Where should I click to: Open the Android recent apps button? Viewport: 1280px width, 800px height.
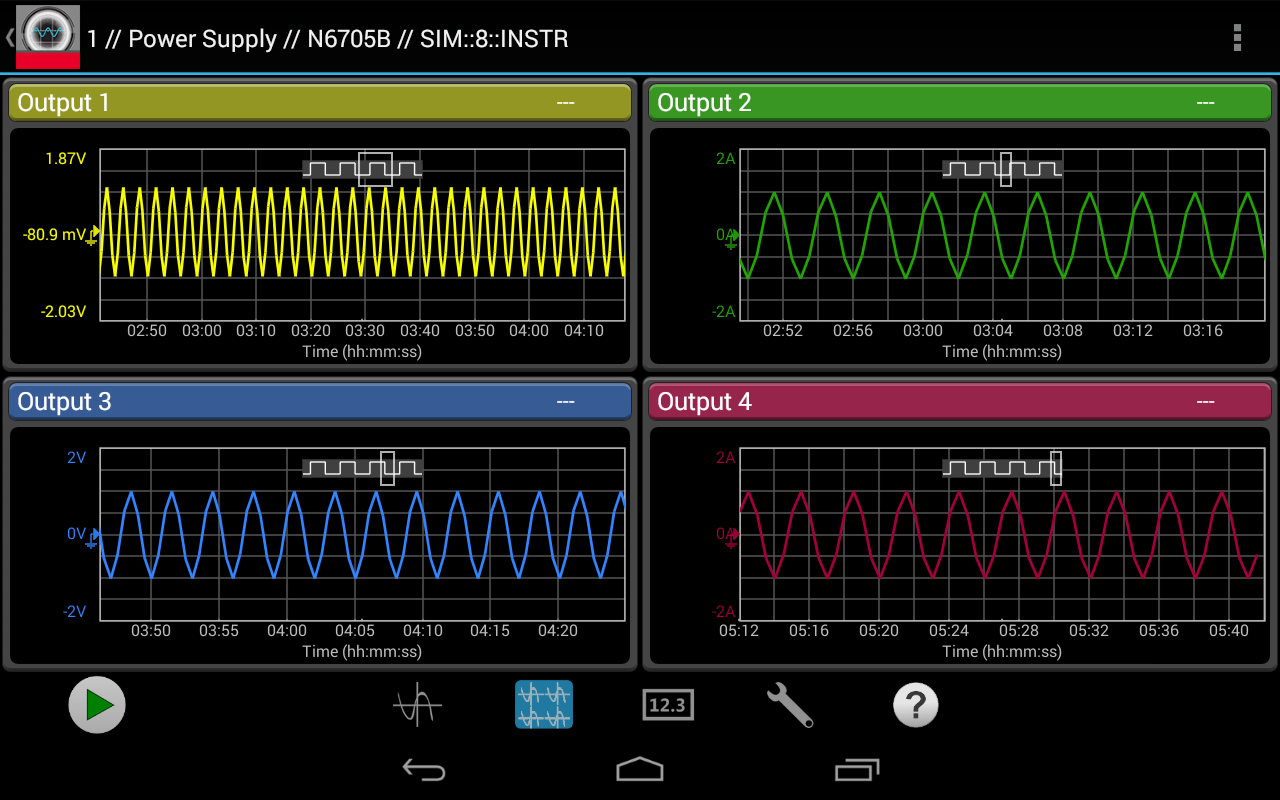(857, 769)
